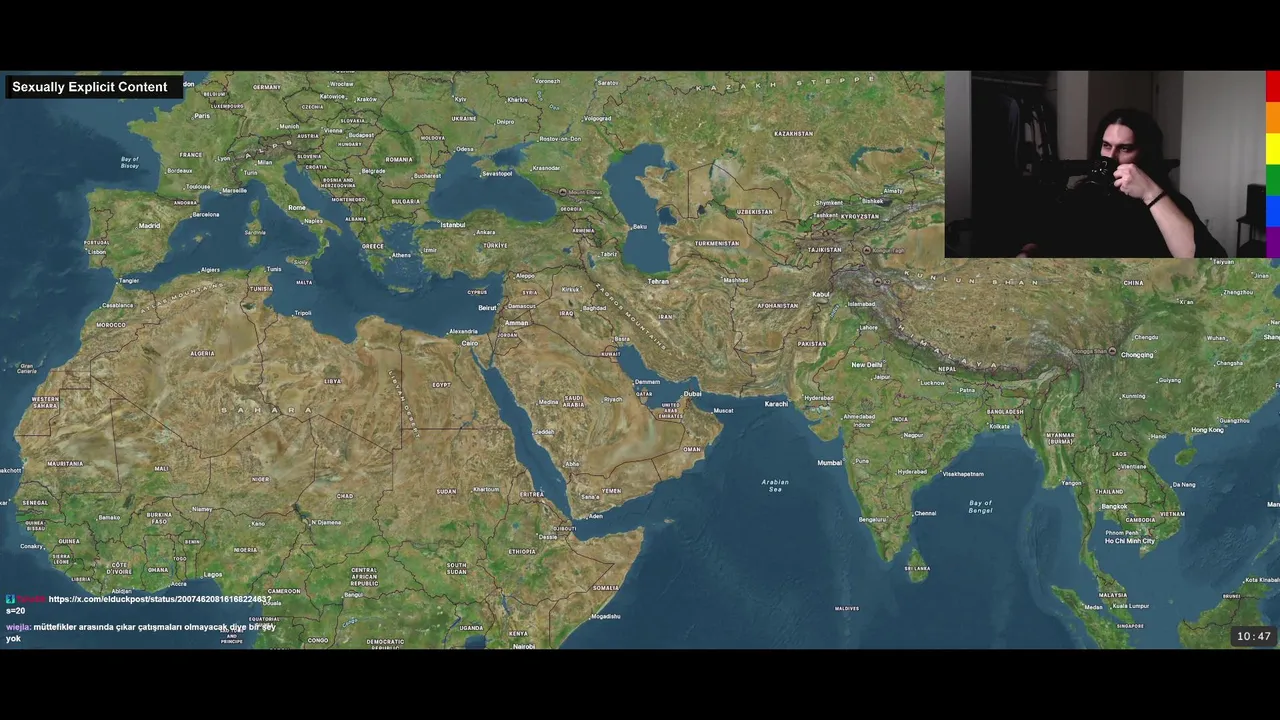Click the Lisbon city label

click(x=97, y=252)
